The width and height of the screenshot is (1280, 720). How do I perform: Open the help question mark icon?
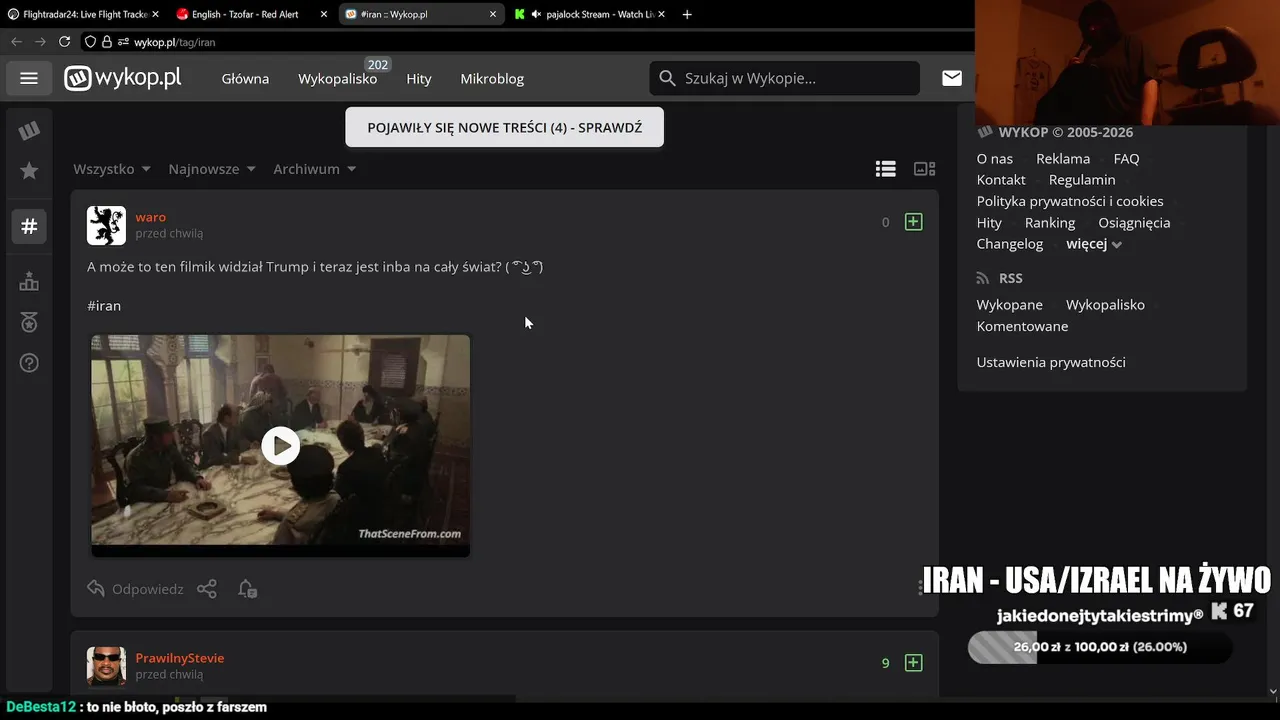coord(29,363)
